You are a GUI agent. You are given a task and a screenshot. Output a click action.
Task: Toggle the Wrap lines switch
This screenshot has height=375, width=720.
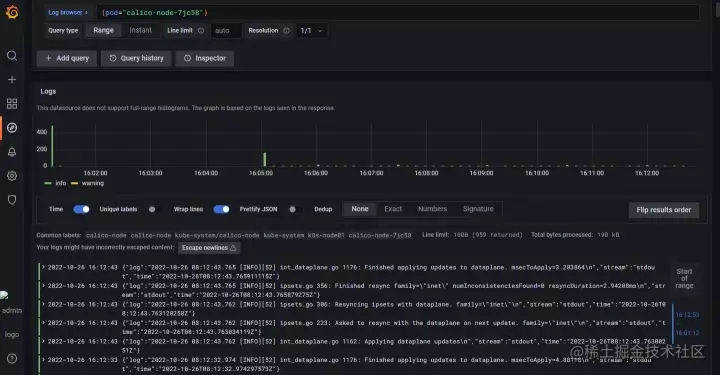pyautogui.click(x=221, y=209)
